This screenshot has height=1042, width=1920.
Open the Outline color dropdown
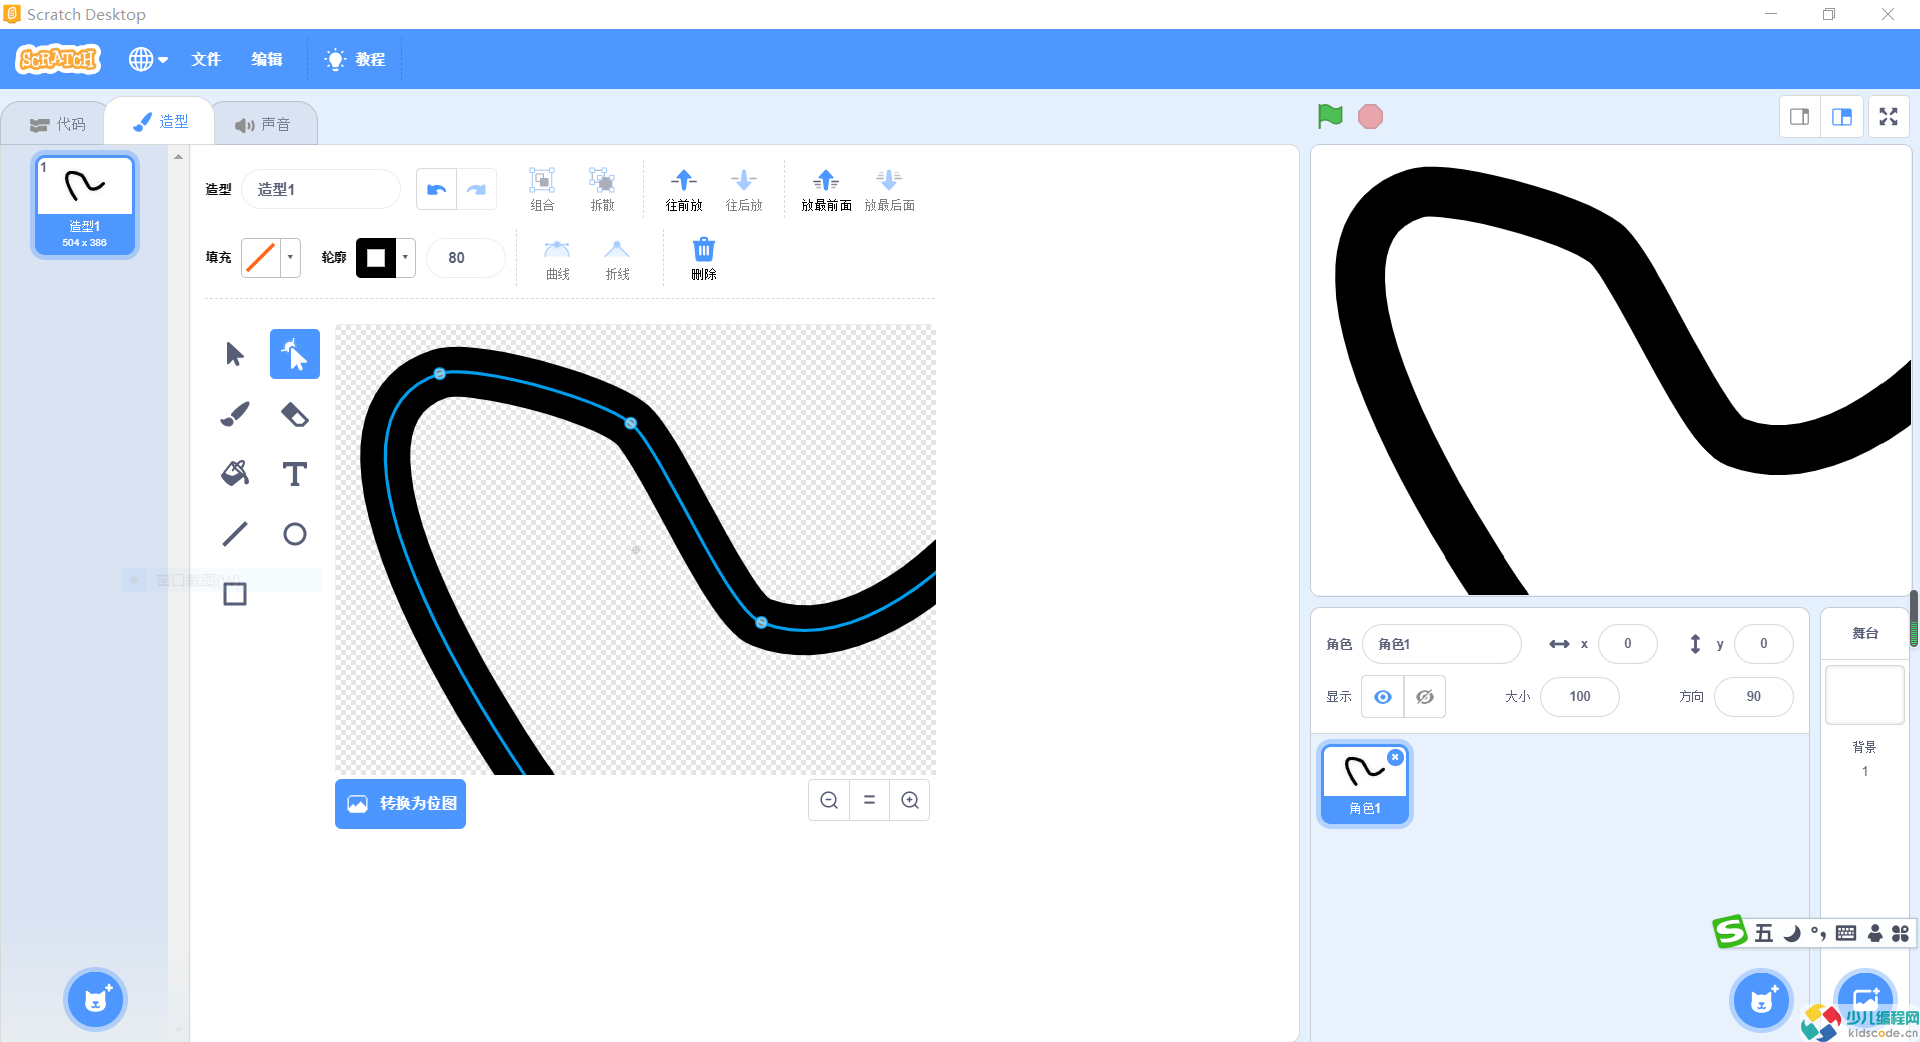click(406, 257)
